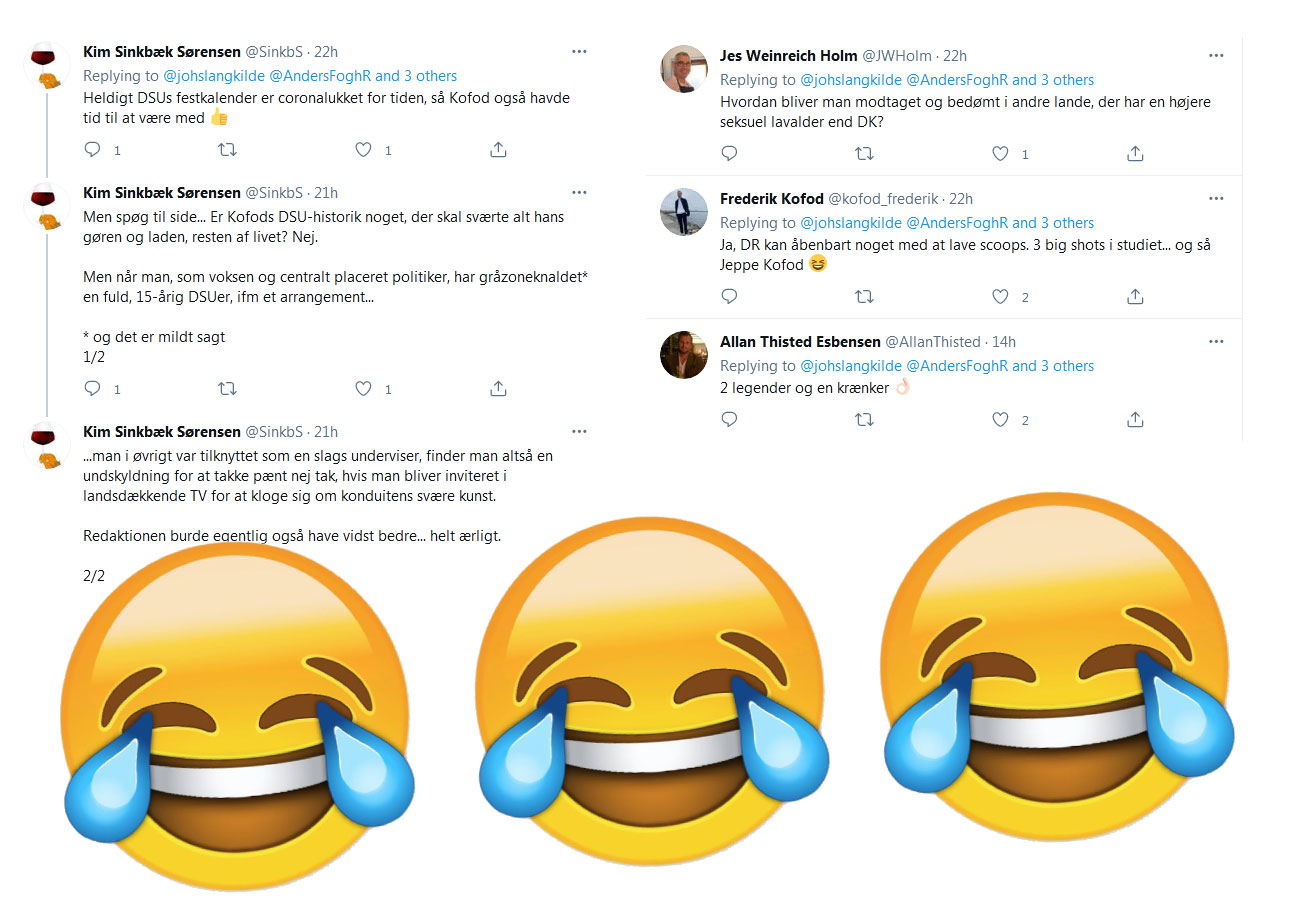Like Jes Weinreich Holm's tweet
The height and width of the screenshot is (910, 1300).
[1000, 154]
